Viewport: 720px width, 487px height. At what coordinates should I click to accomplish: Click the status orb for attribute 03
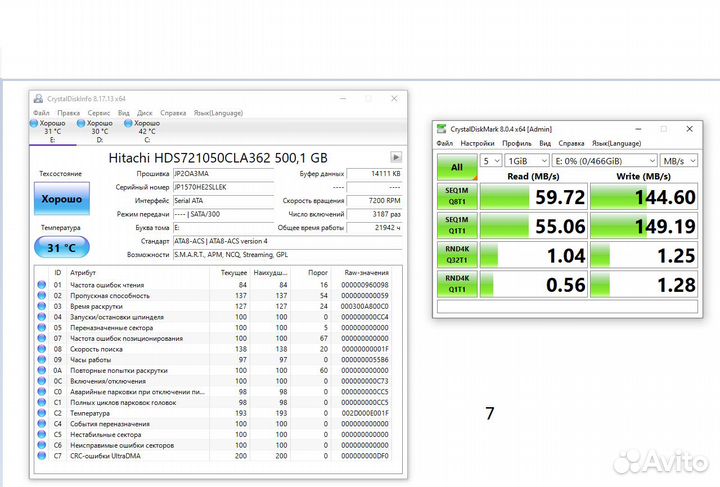(x=42, y=306)
